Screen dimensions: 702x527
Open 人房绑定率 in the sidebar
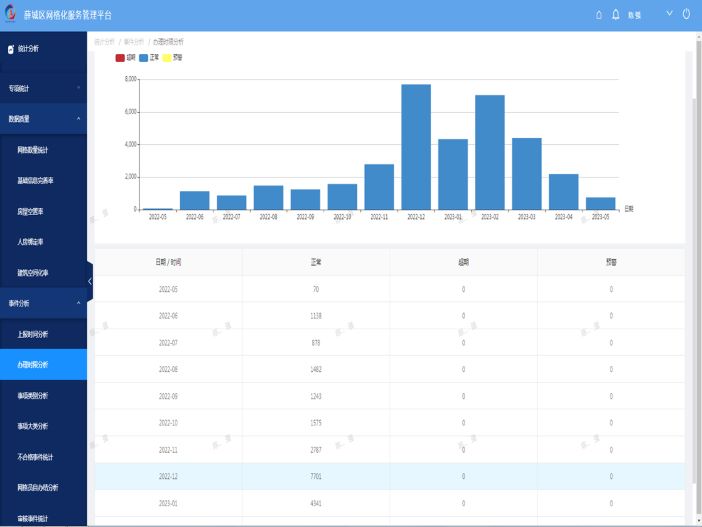43,242
